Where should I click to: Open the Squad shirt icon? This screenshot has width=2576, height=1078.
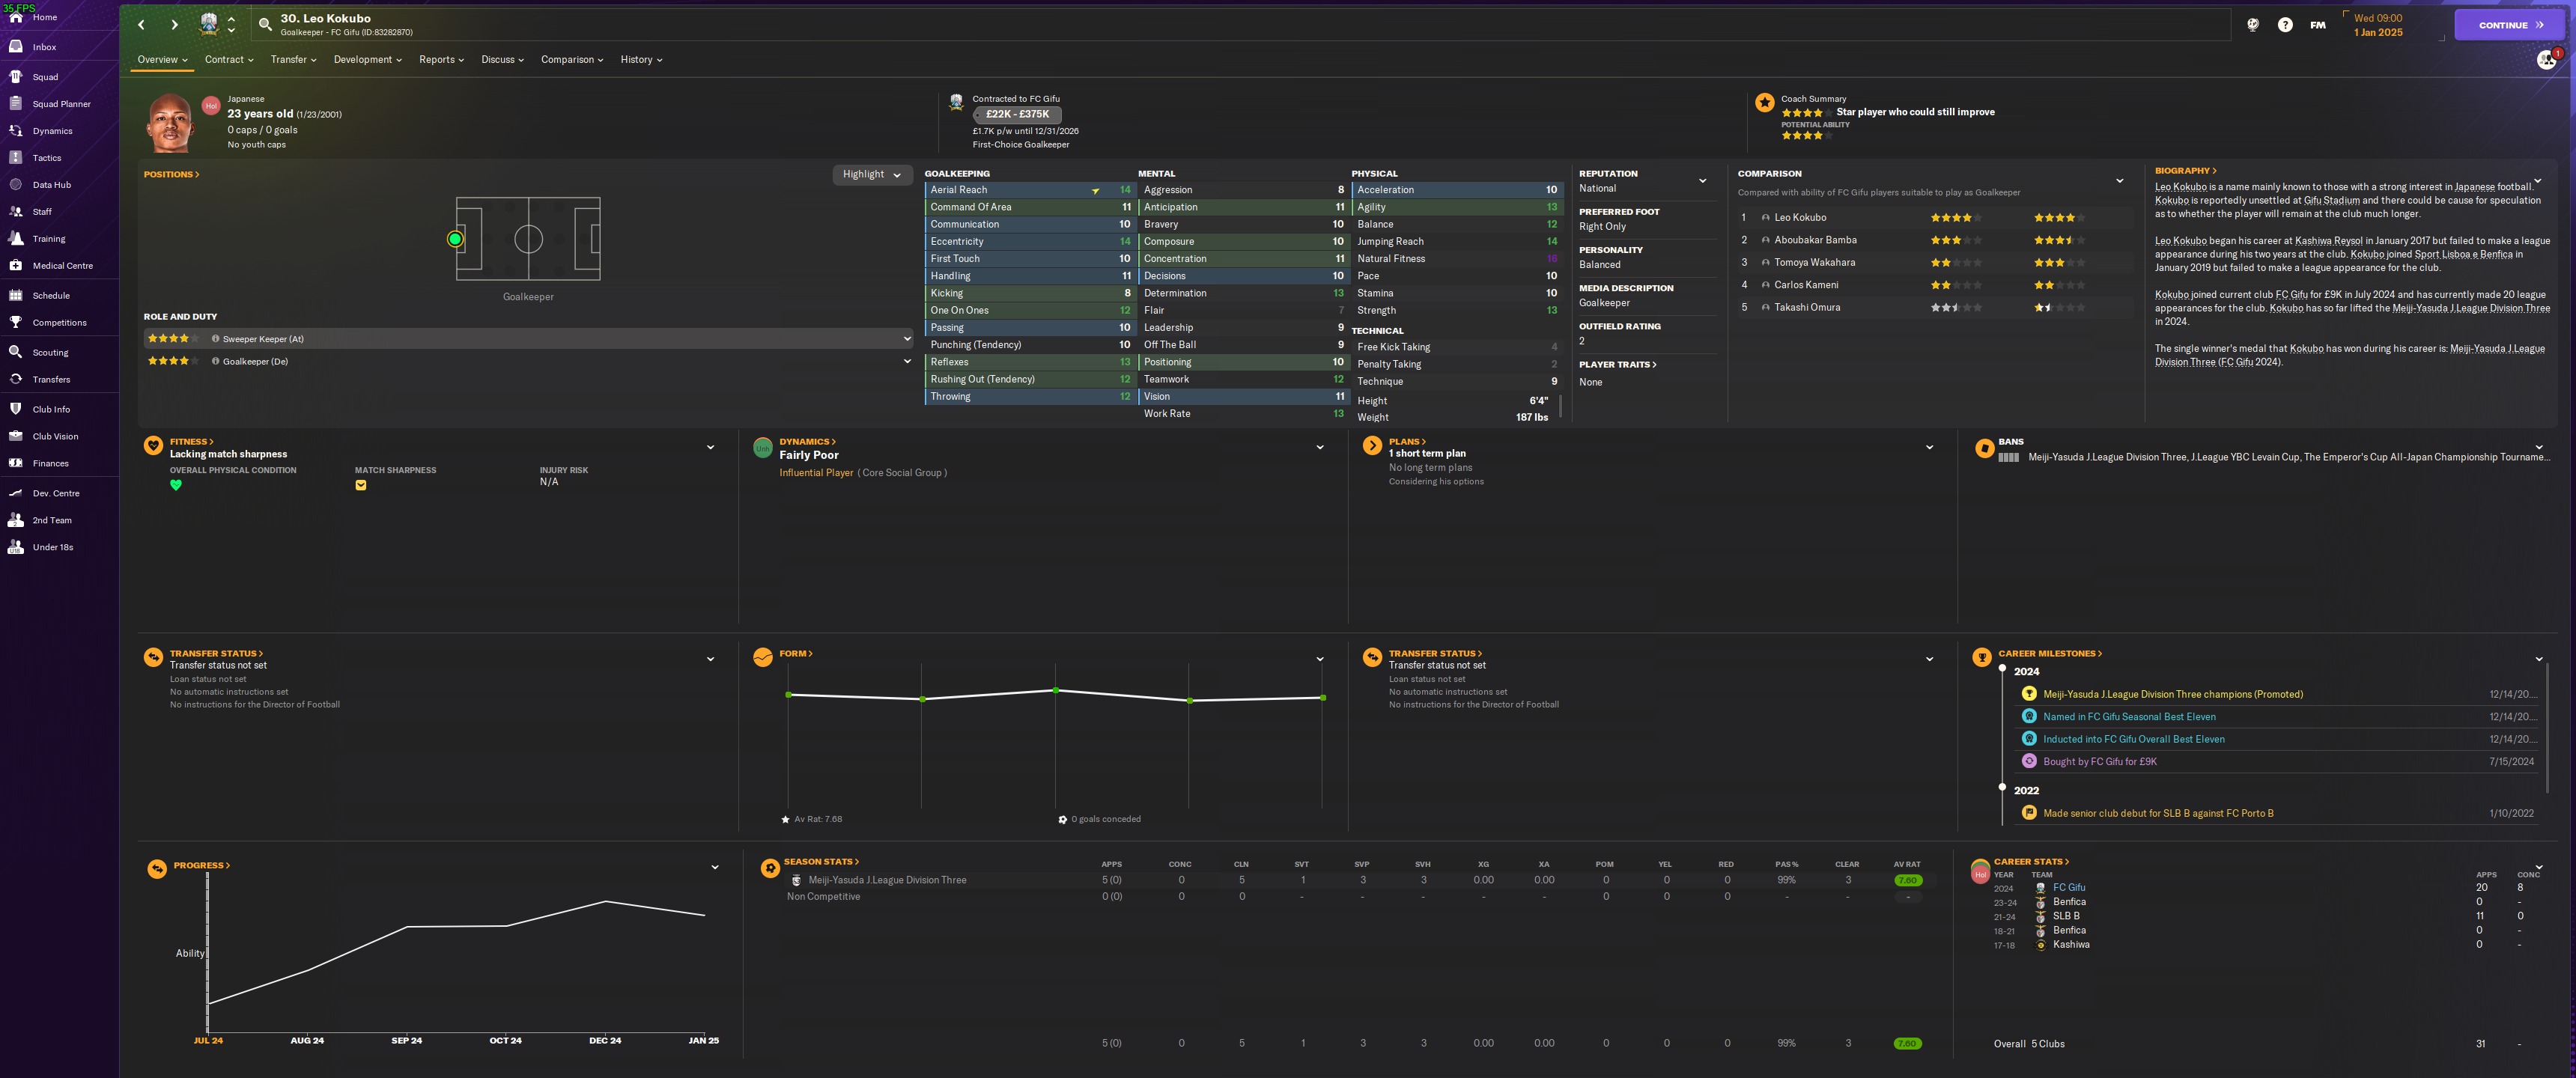(16, 77)
